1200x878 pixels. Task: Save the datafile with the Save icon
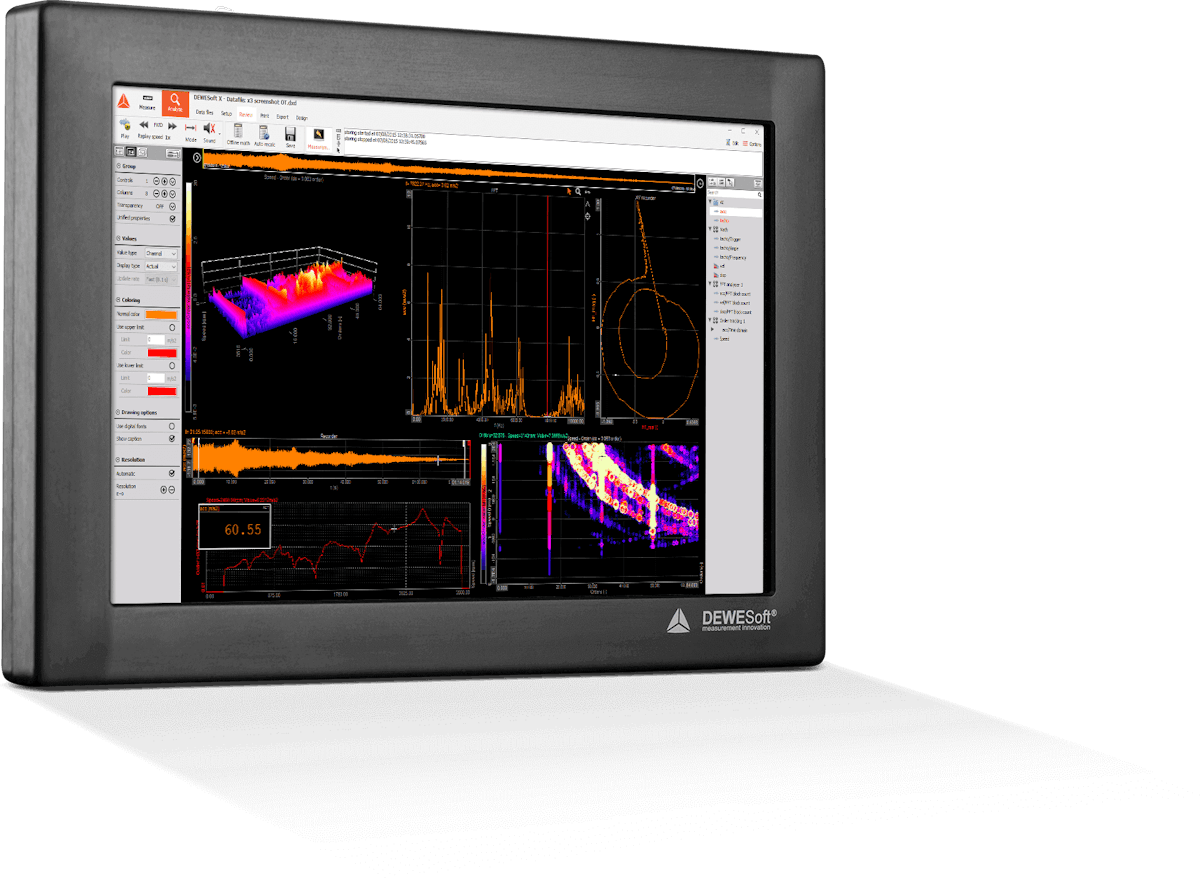(x=290, y=133)
